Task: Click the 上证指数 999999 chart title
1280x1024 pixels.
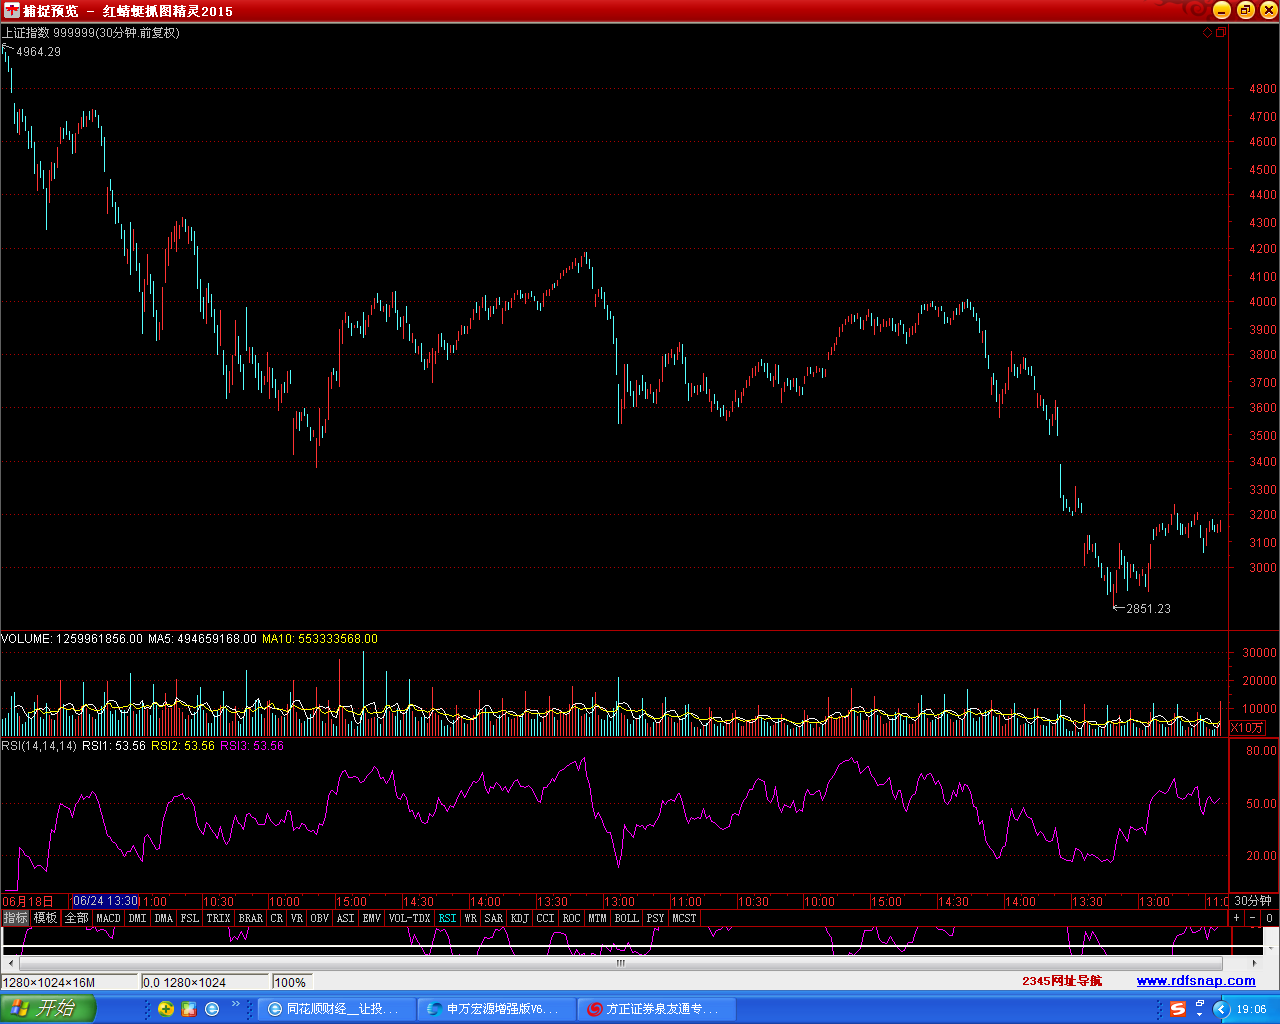Action: (x=91, y=33)
